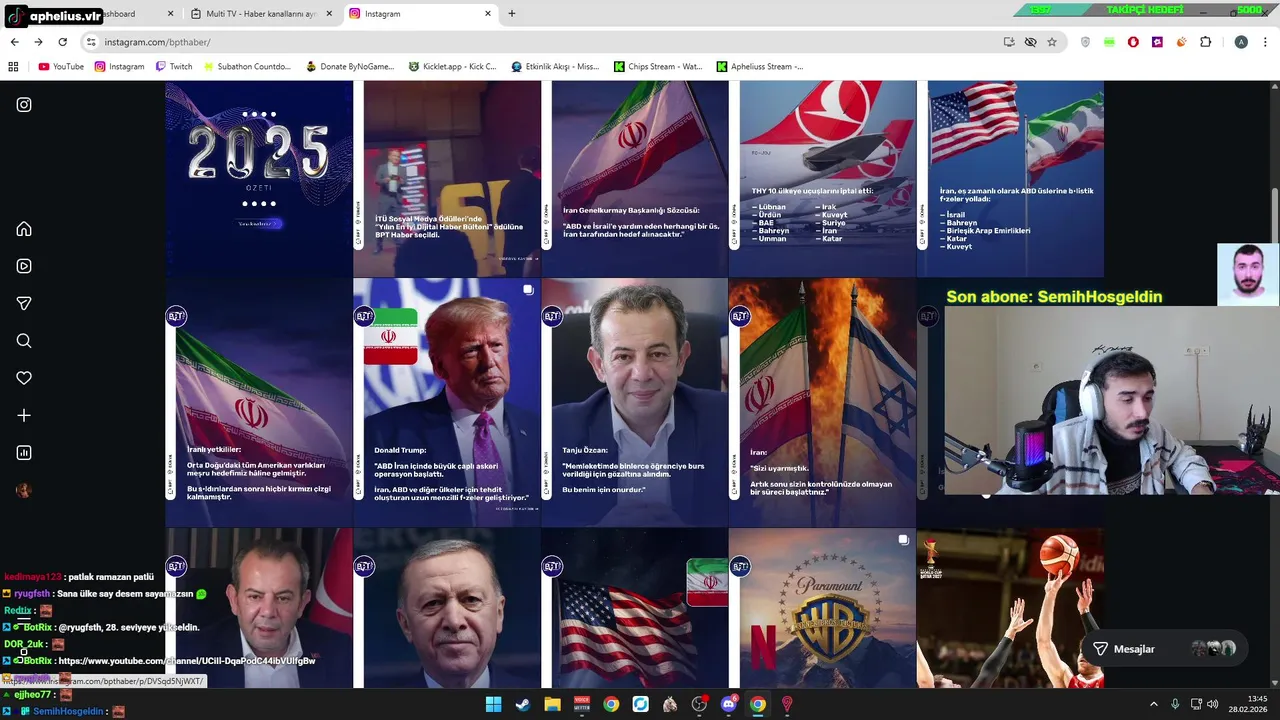Open the İranlı yetkililer post
The width and height of the screenshot is (1280, 720).
click(x=259, y=402)
